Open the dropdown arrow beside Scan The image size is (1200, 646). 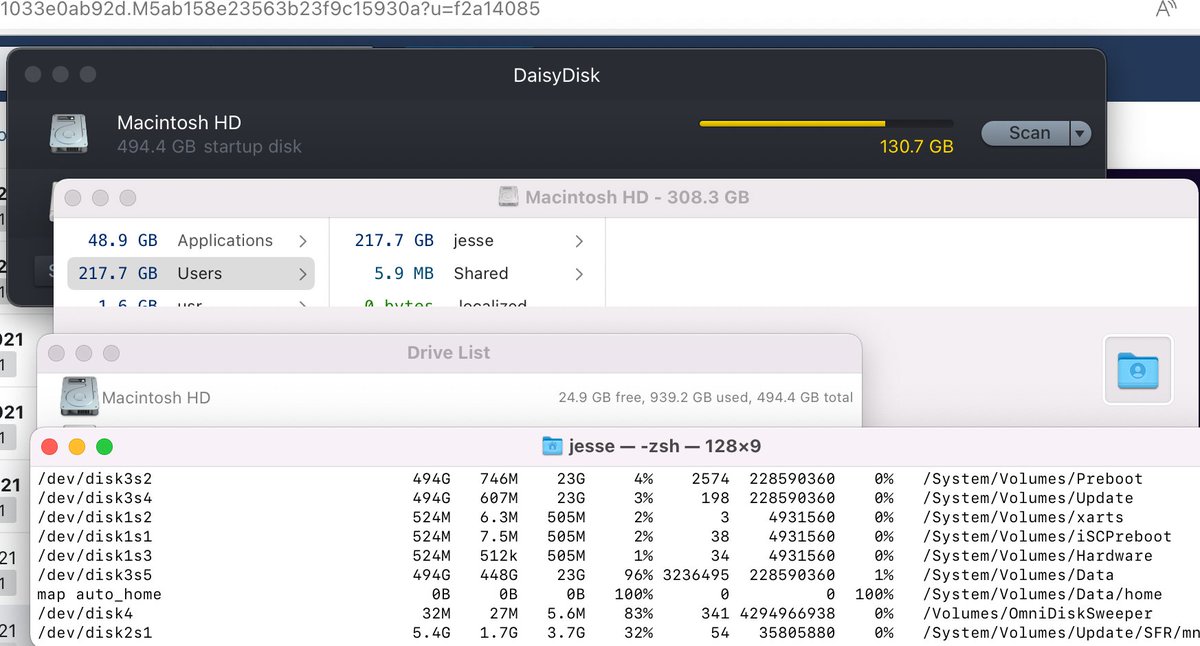(x=1080, y=133)
